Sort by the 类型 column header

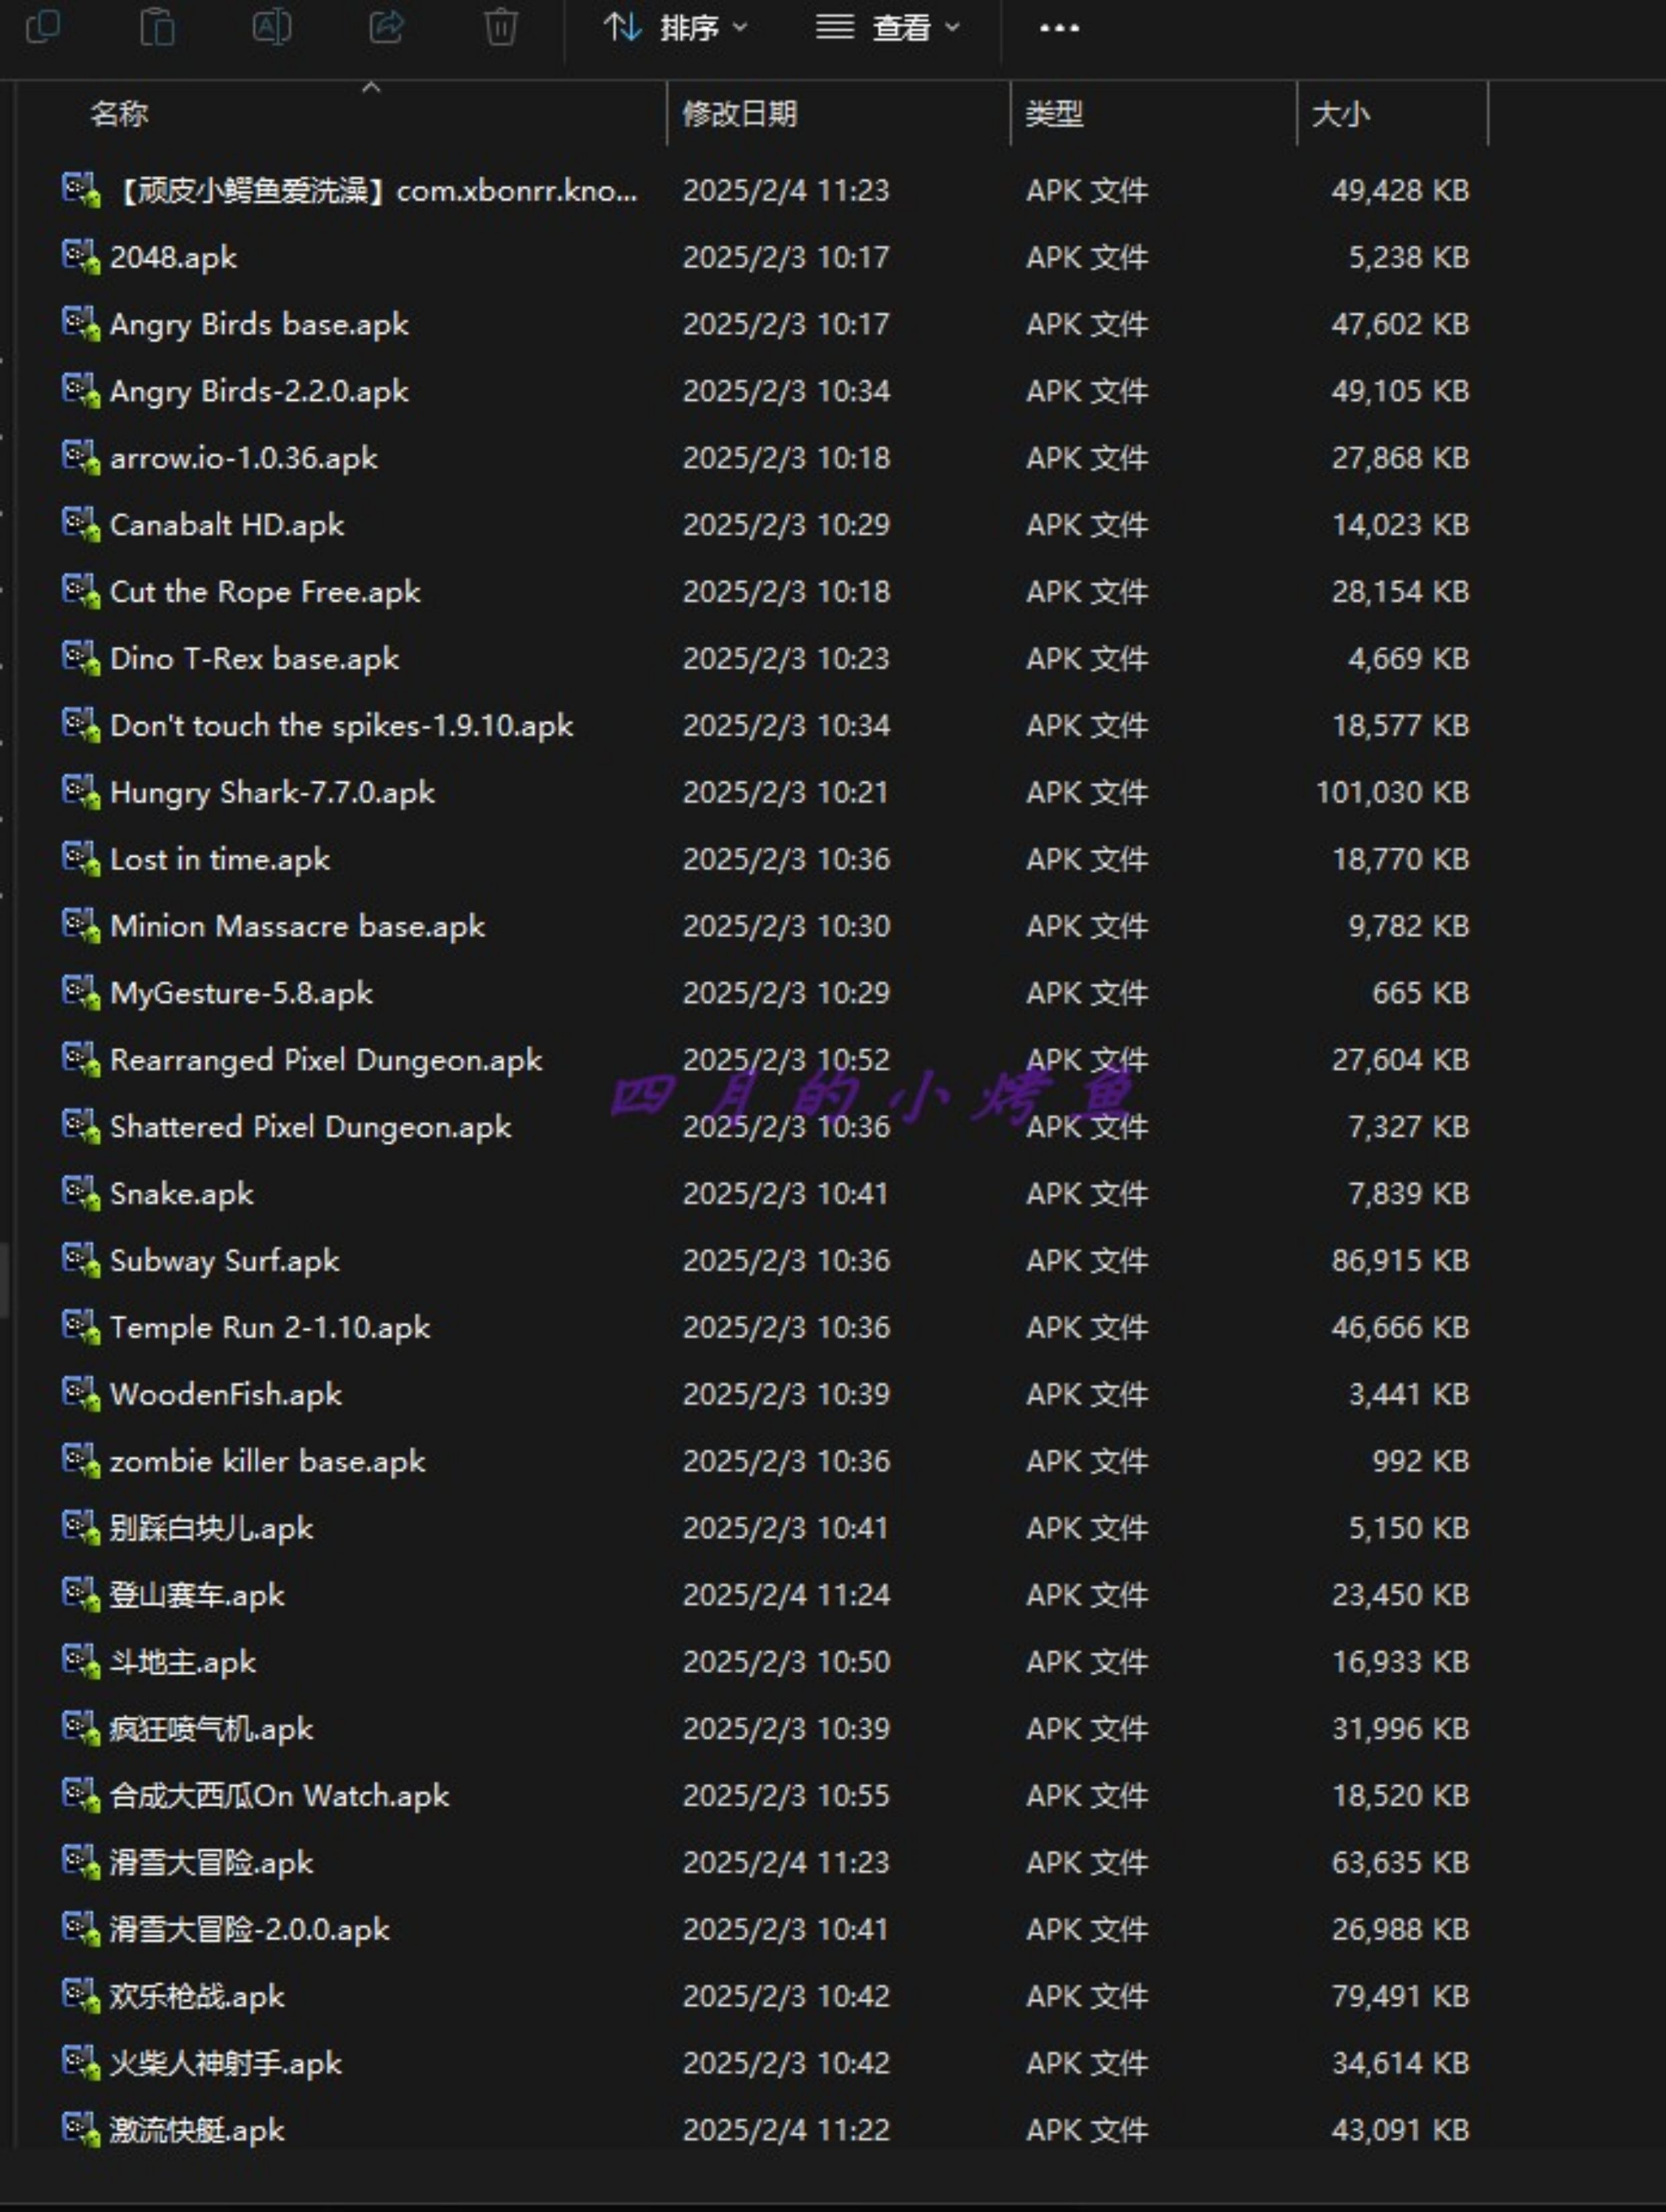click(x=1054, y=114)
